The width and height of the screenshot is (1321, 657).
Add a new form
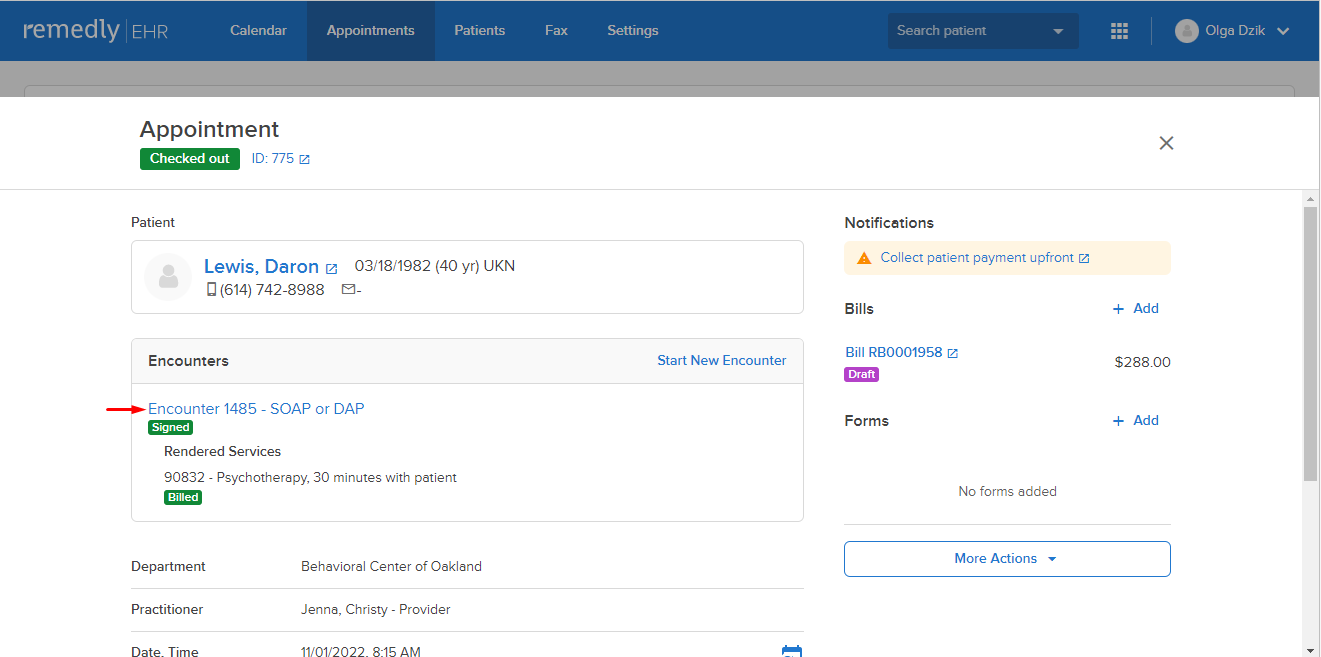point(1135,421)
